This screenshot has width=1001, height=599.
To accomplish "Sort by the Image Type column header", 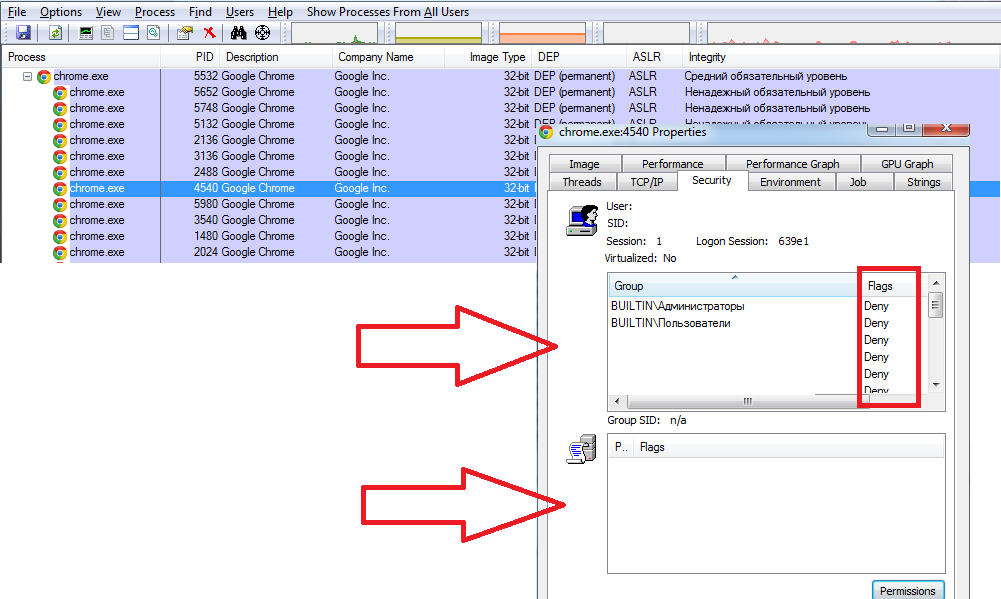I will (488, 57).
